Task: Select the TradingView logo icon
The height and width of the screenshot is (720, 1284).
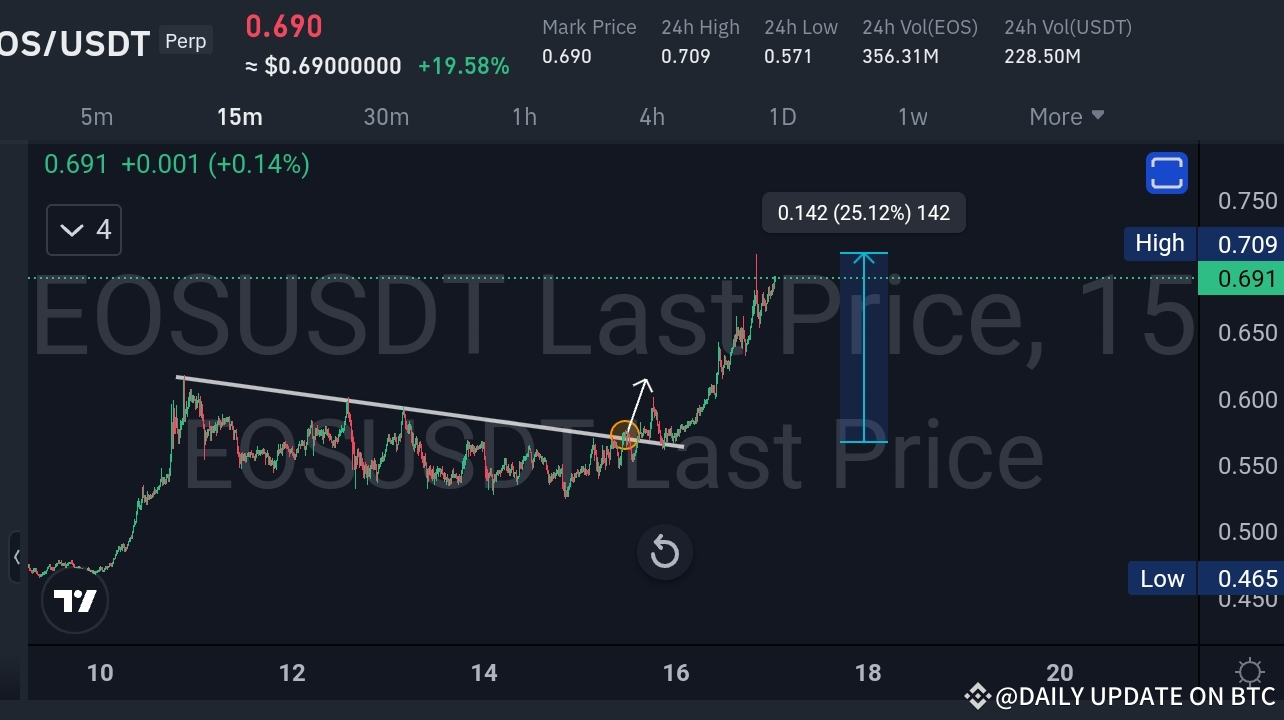Action: (x=75, y=600)
